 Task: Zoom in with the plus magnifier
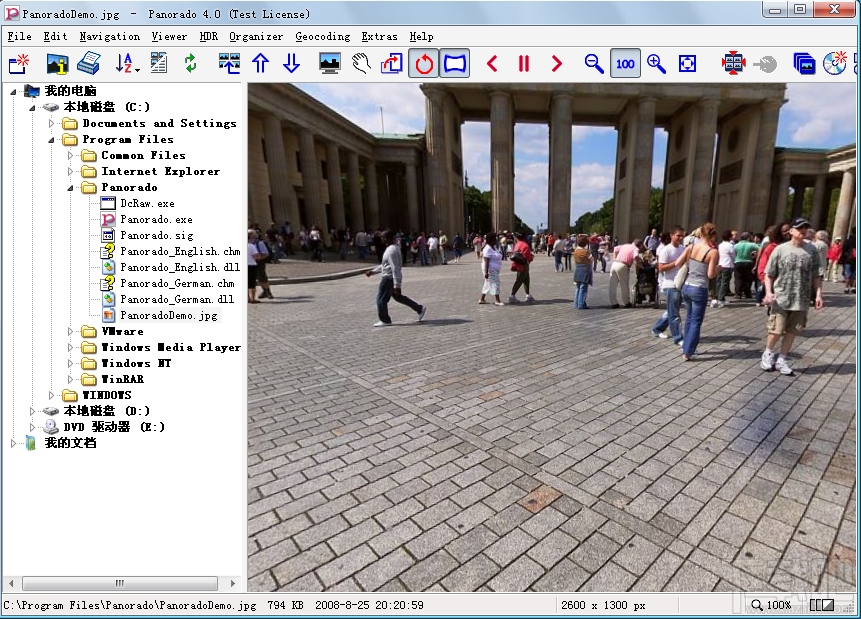pyautogui.click(x=656, y=64)
